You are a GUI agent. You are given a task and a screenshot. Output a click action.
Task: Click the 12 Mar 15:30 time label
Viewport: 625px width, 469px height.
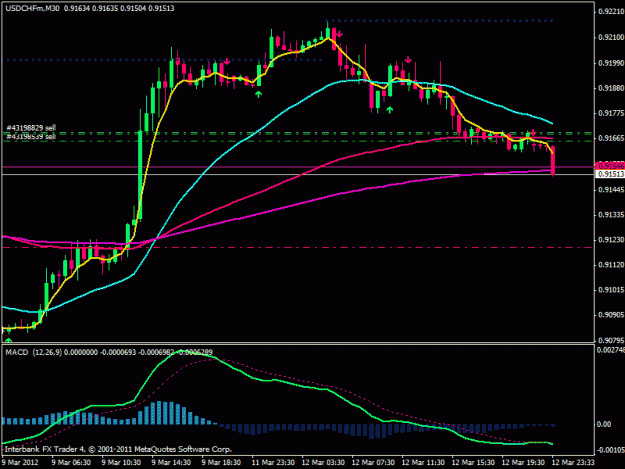[473, 462]
